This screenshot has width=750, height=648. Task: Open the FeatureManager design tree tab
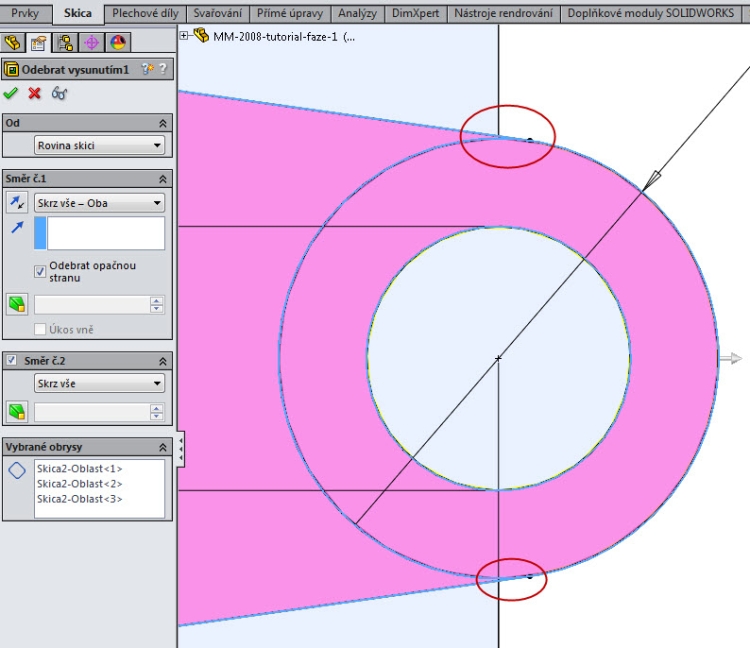coord(13,43)
